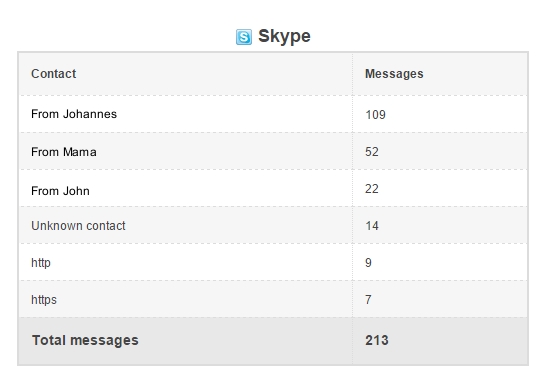Select the Messages column header
The height and width of the screenshot is (387, 559).
click(394, 74)
